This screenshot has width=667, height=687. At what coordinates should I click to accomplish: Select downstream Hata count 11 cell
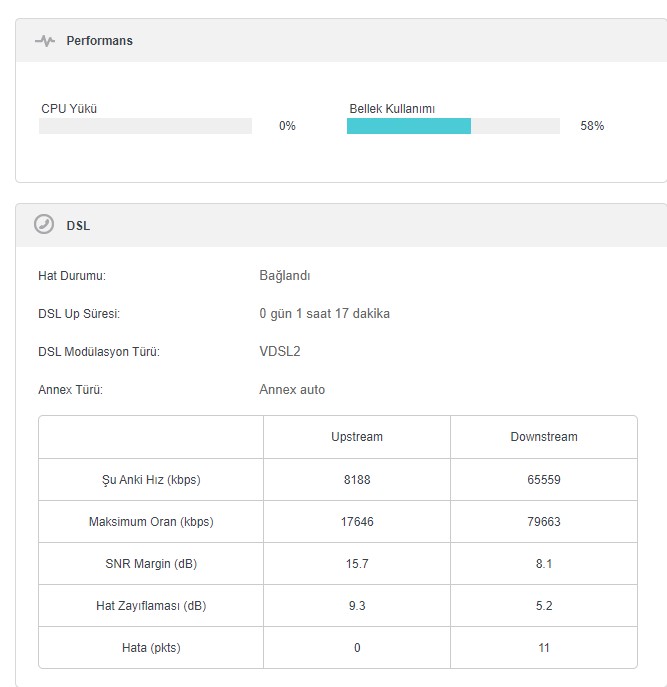[x=544, y=648]
